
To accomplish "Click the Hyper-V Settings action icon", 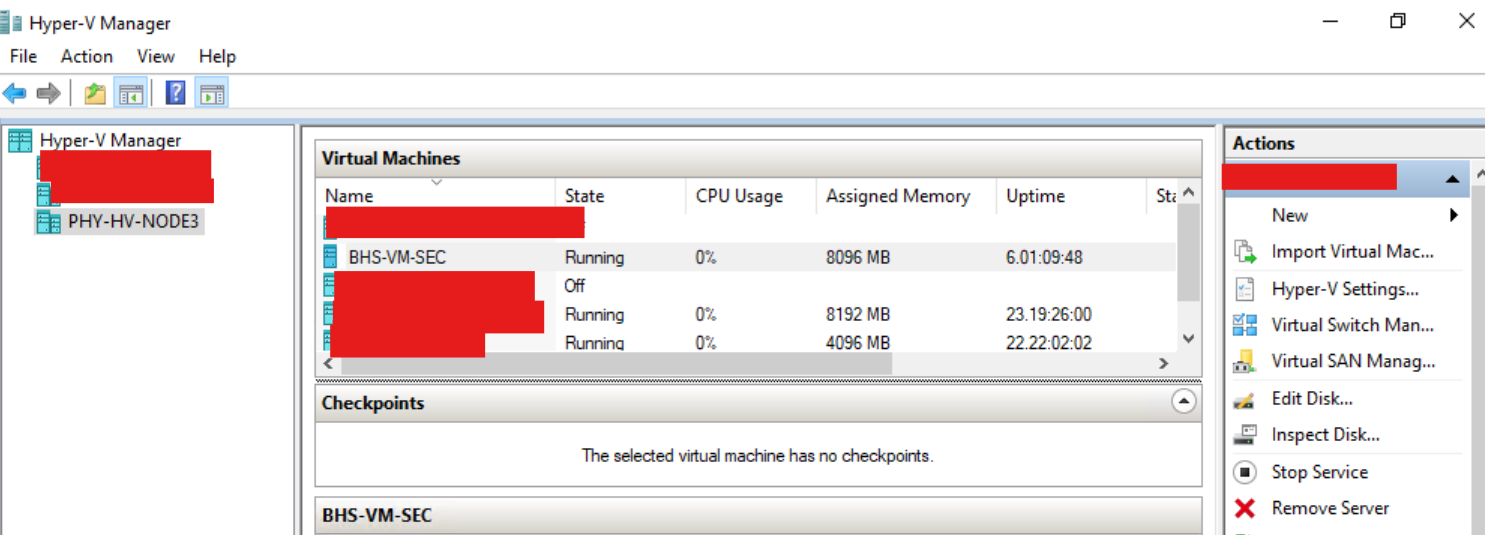I will tap(1245, 289).
